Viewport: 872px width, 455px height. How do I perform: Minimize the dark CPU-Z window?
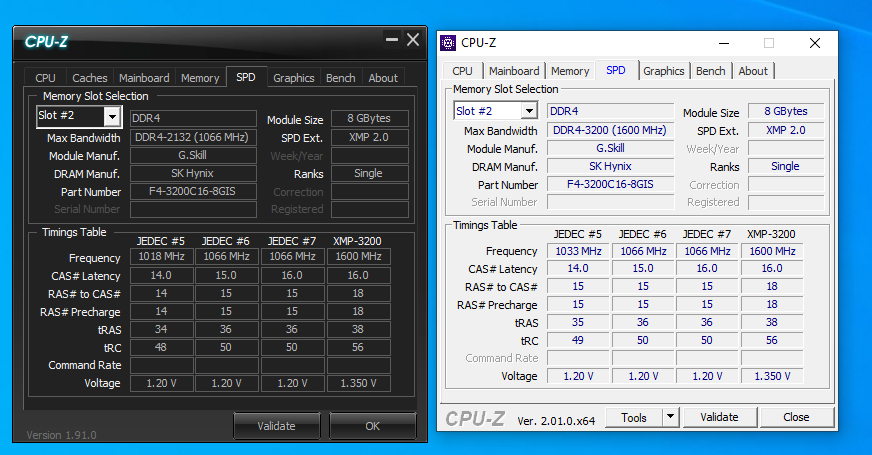(x=392, y=39)
